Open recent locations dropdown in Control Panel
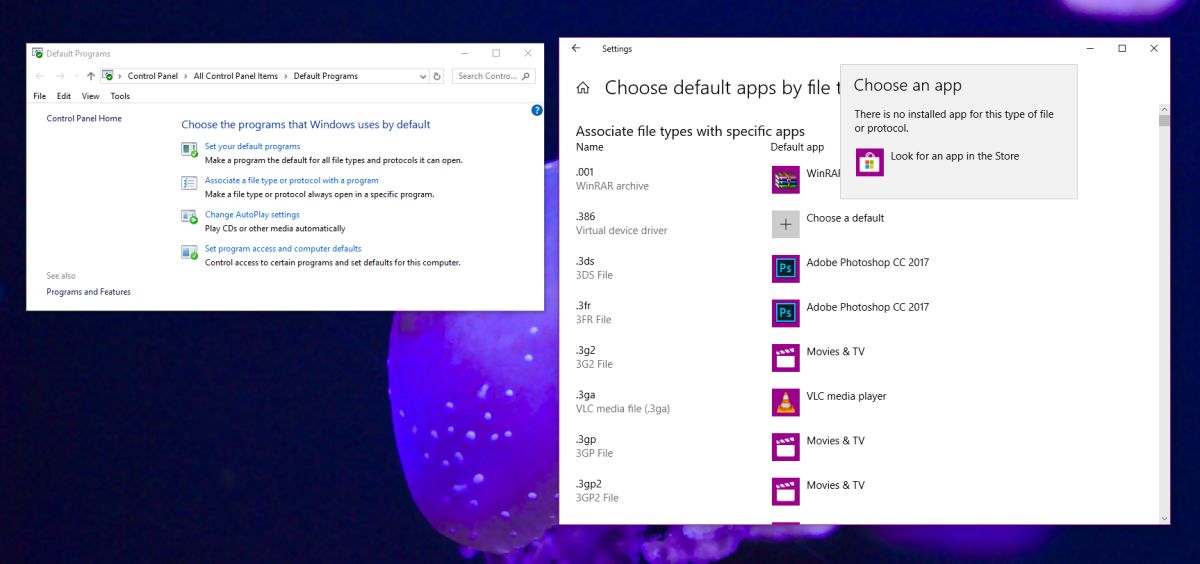Screen dimensions: 1200x564 tap(75, 76)
